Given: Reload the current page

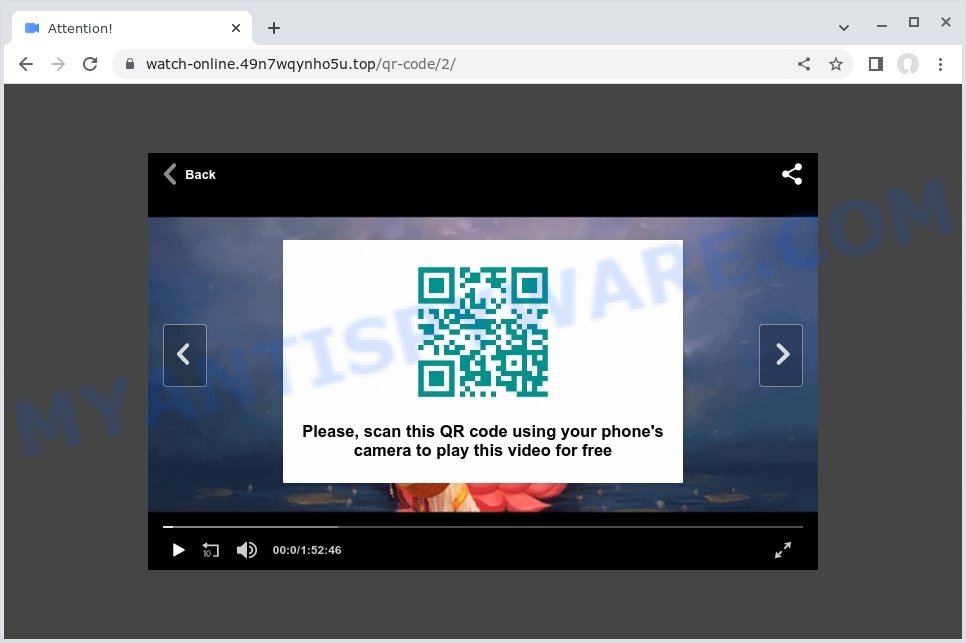Looking at the screenshot, I should [90, 64].
